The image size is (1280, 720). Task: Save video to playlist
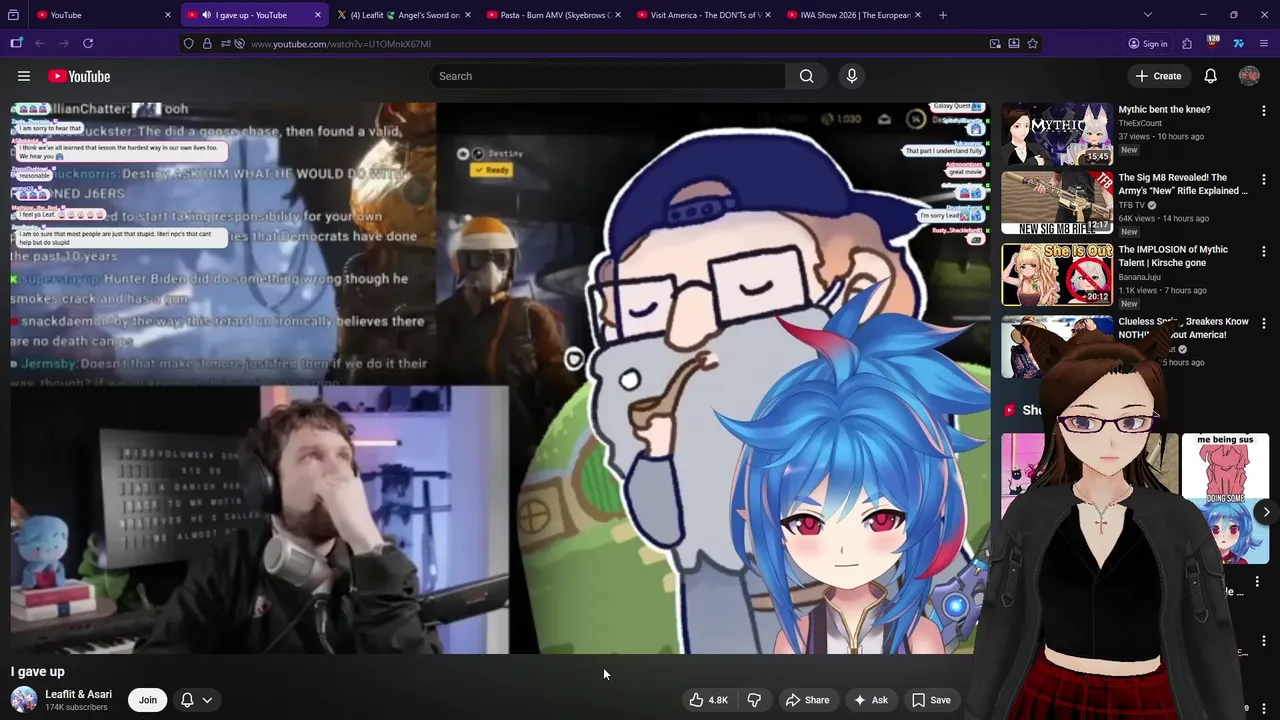931,700
